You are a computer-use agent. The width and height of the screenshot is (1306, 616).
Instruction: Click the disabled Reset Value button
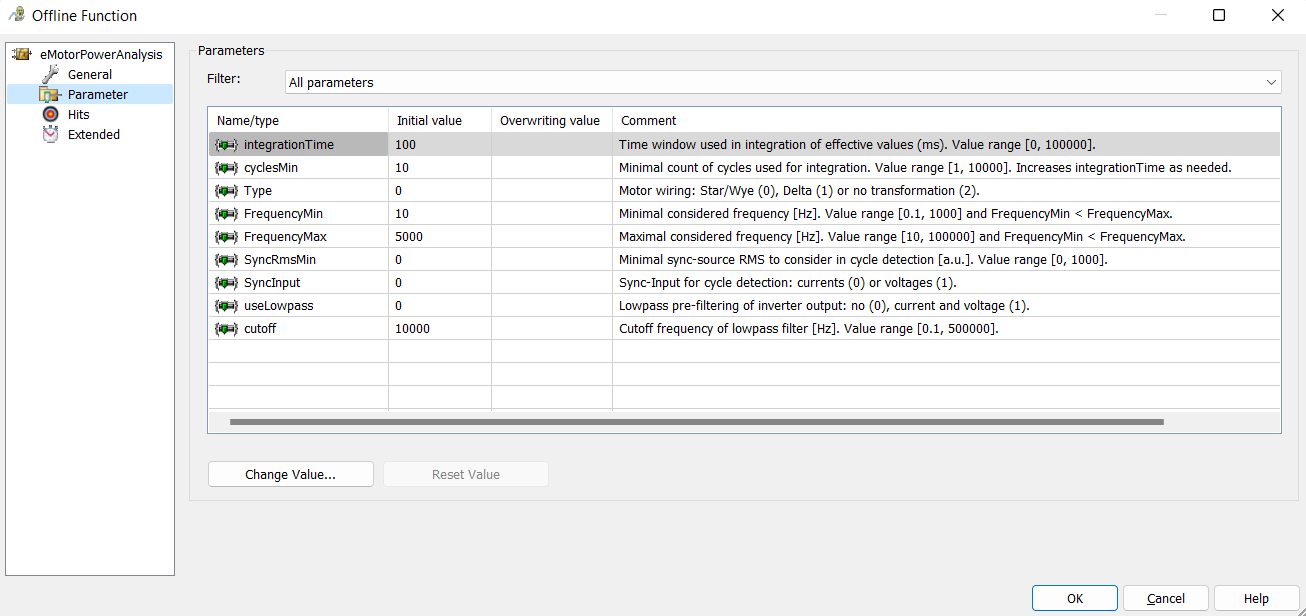pos(466,475)
